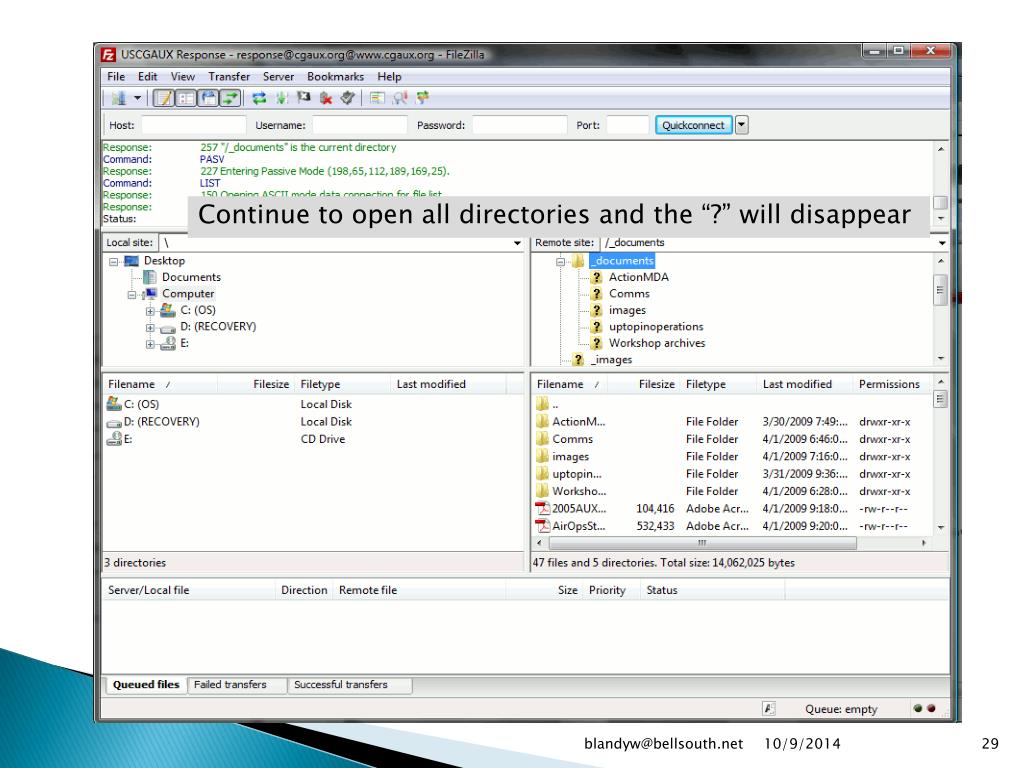Switch to the Successful transfers tab
The height and width of the screenshot is (768, 1024).
(349, 684)
